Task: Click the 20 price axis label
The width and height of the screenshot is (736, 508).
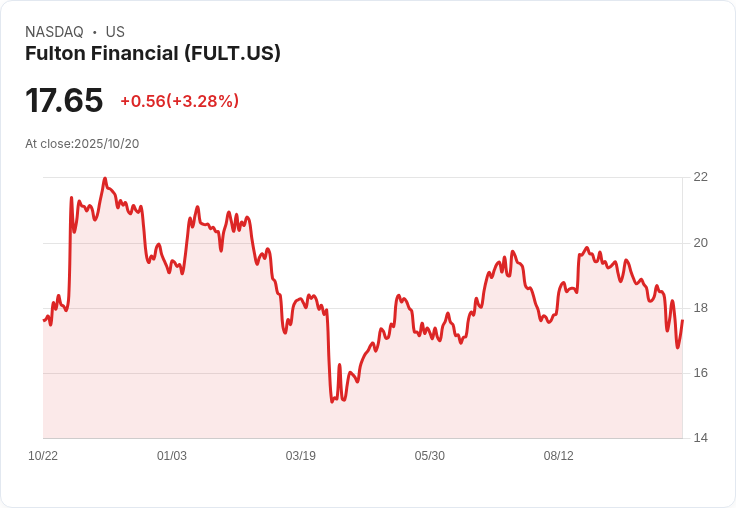Action: [700, 243]
